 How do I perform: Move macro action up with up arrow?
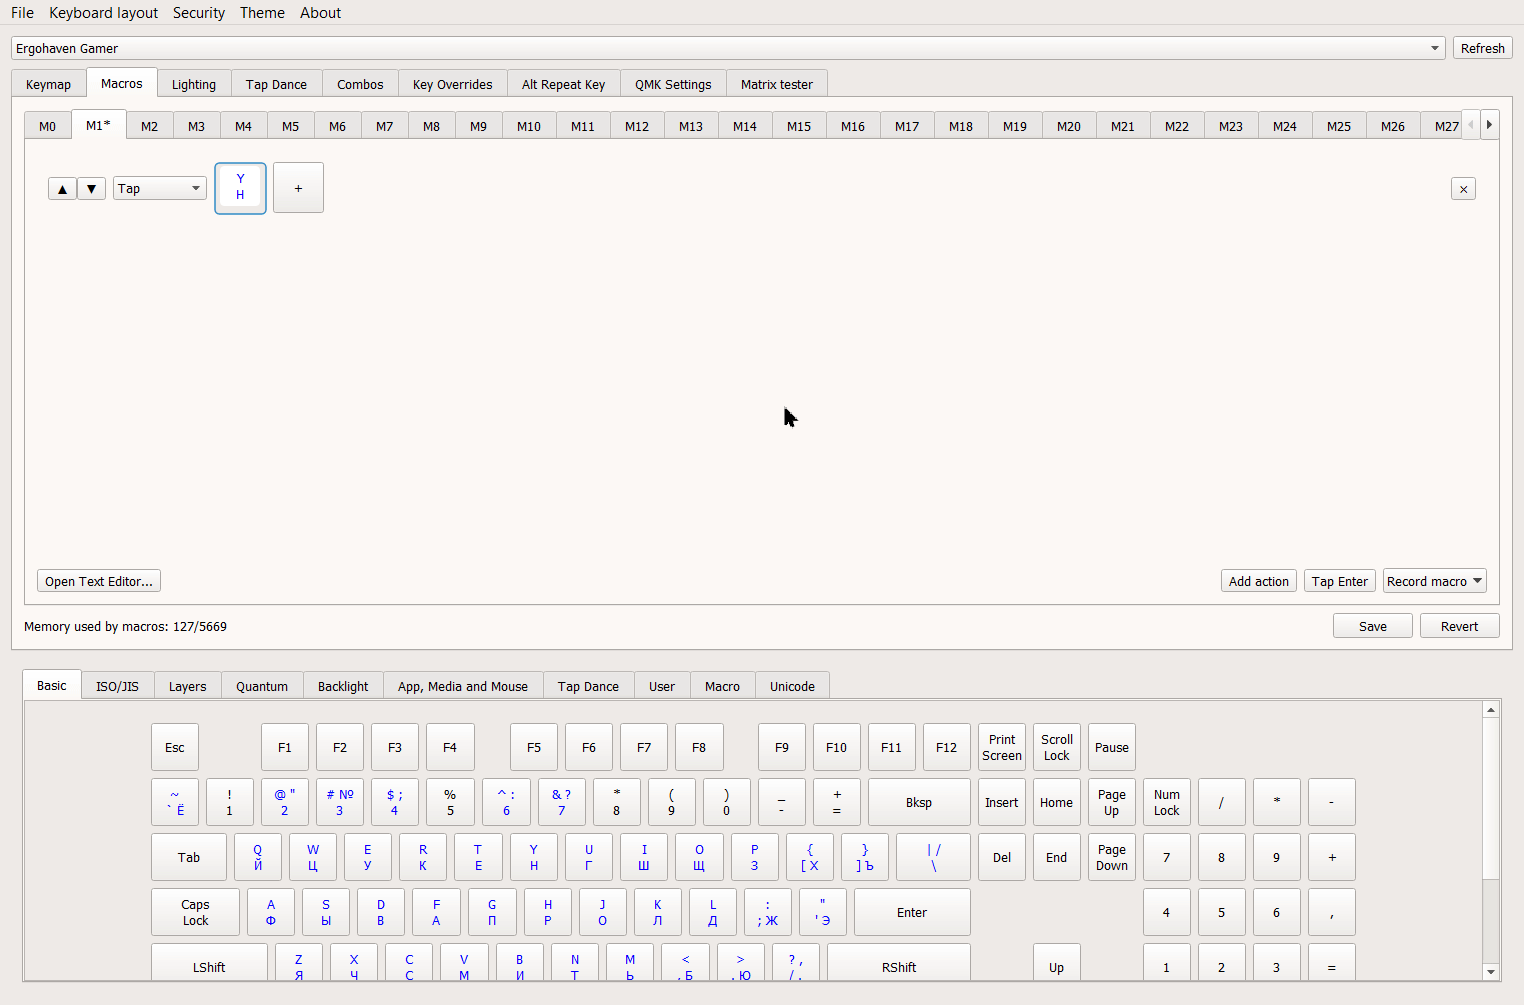tap(62, 189)
